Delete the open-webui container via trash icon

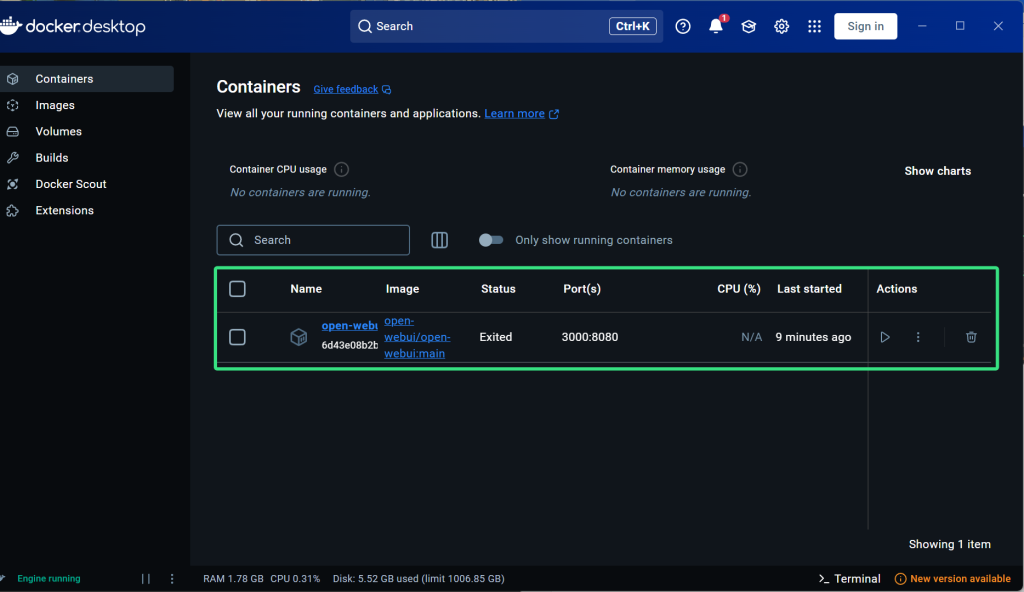971,338
